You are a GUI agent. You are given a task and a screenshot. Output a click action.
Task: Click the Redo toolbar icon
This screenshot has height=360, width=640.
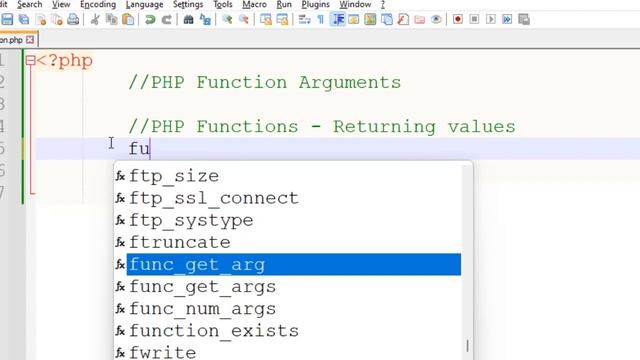(166, 19)
